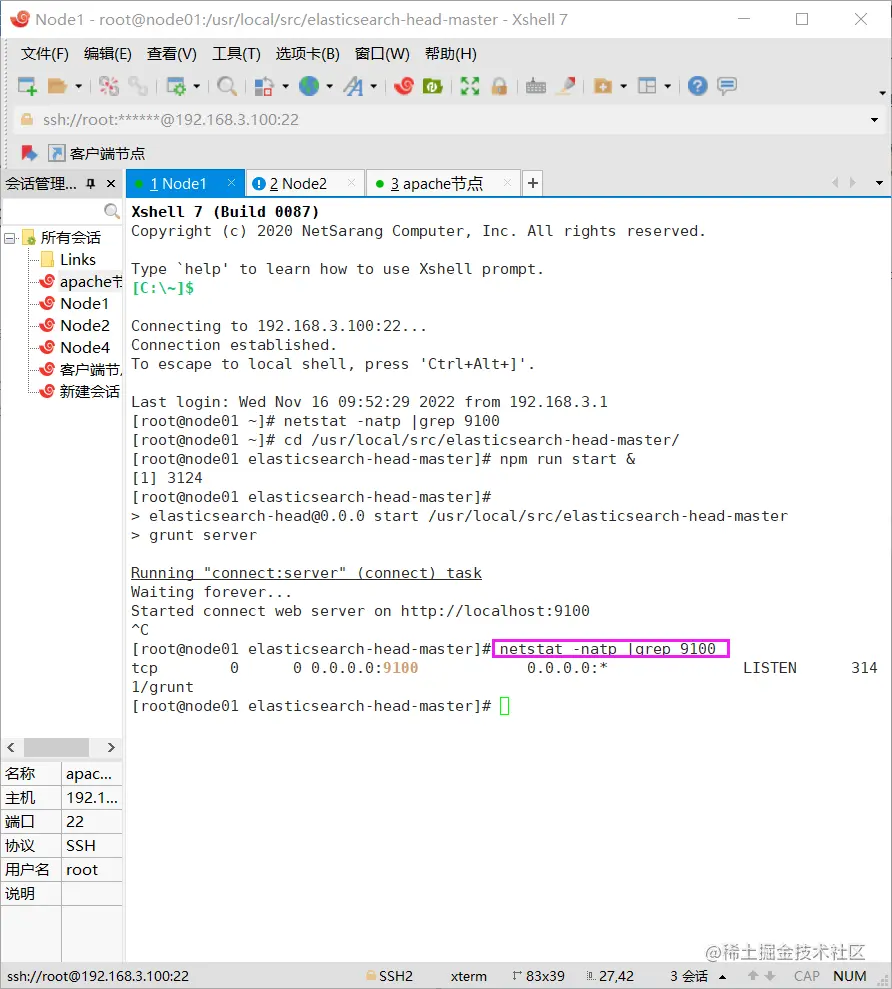Open the Font dropdown arrow
The height and width of the screenshot is (989, 892).
tap(373, 86)
